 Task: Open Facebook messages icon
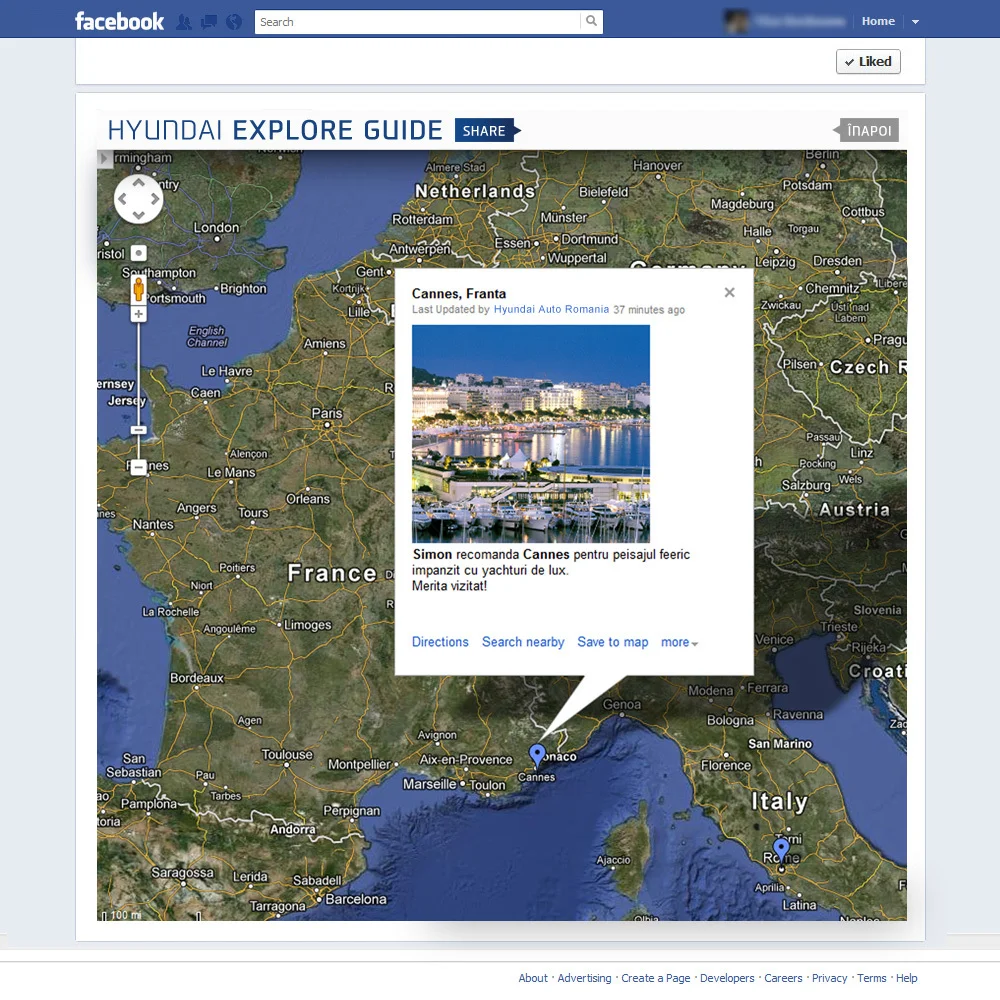click(x=209, y=22)
